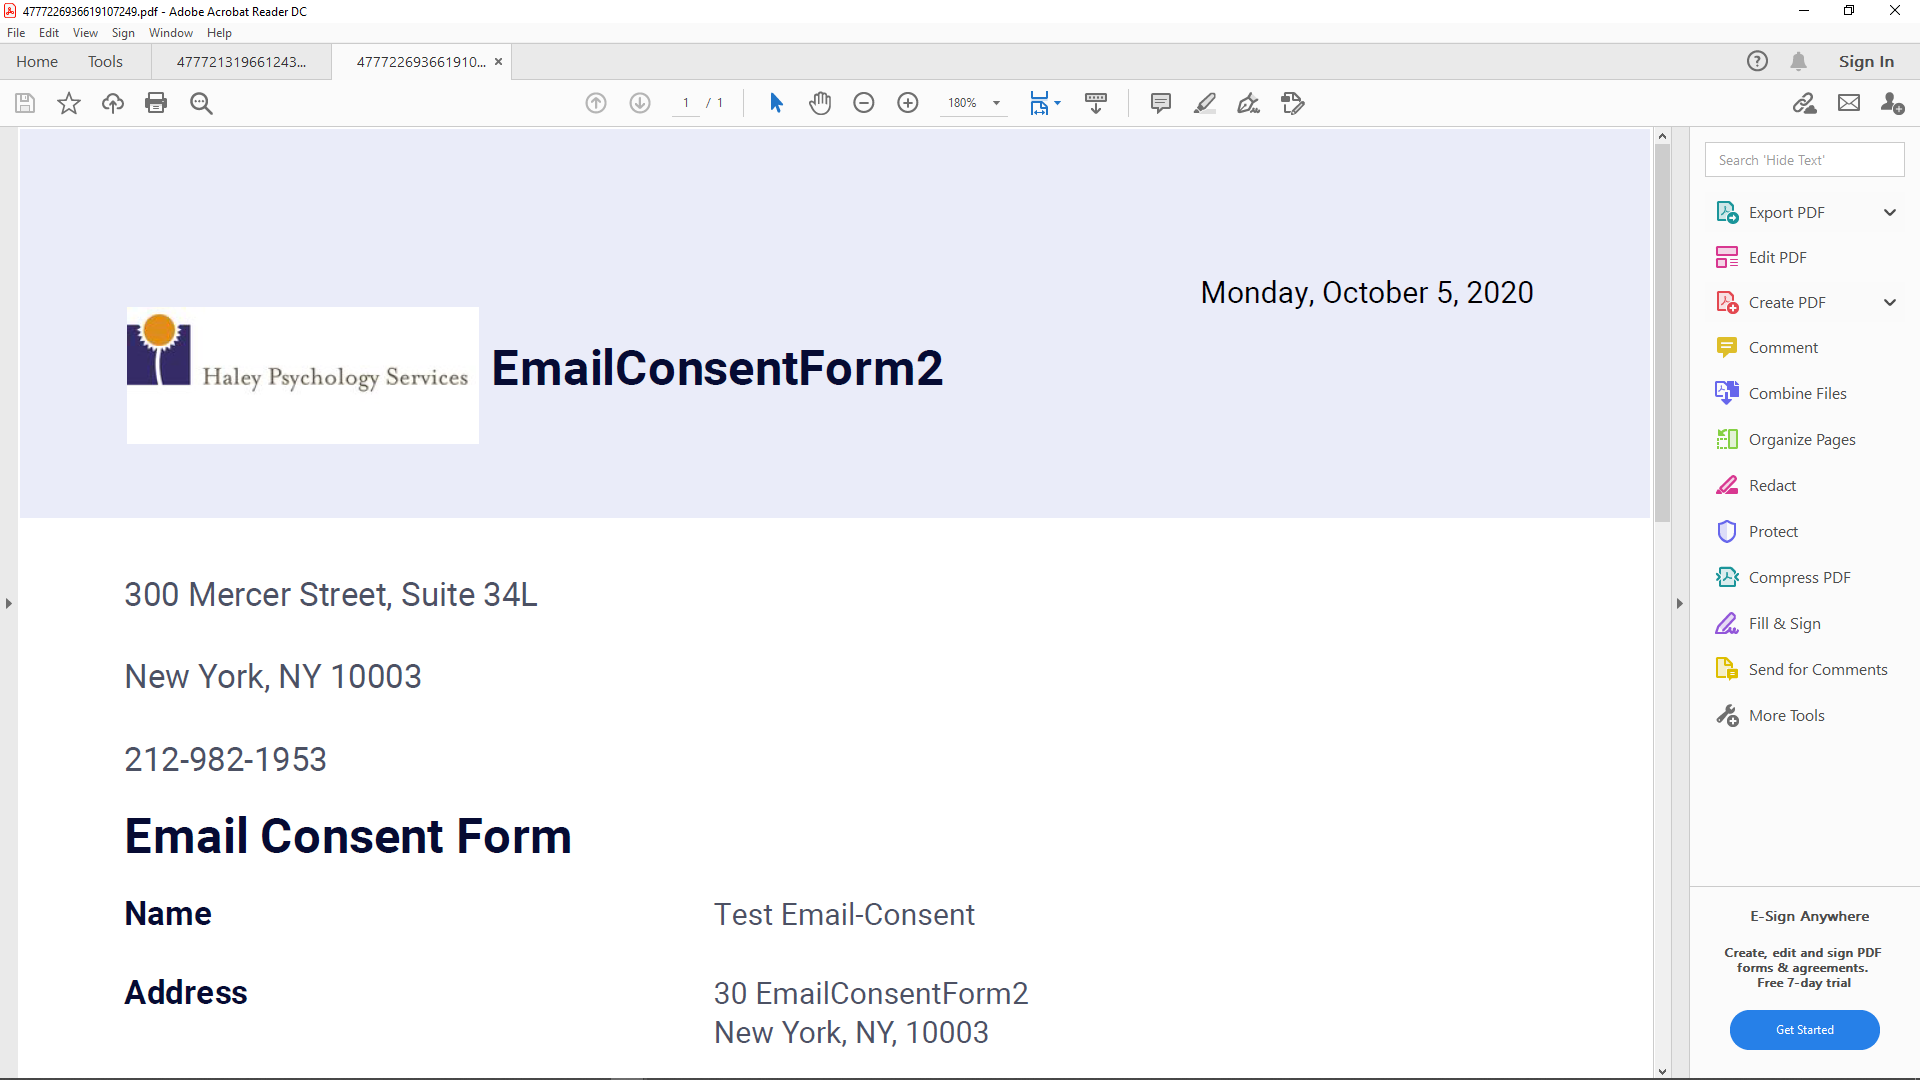Click the Zoom In plus icon
Screen dimensions: 1920x1080
pyautogui.click(x=908, y=103)
